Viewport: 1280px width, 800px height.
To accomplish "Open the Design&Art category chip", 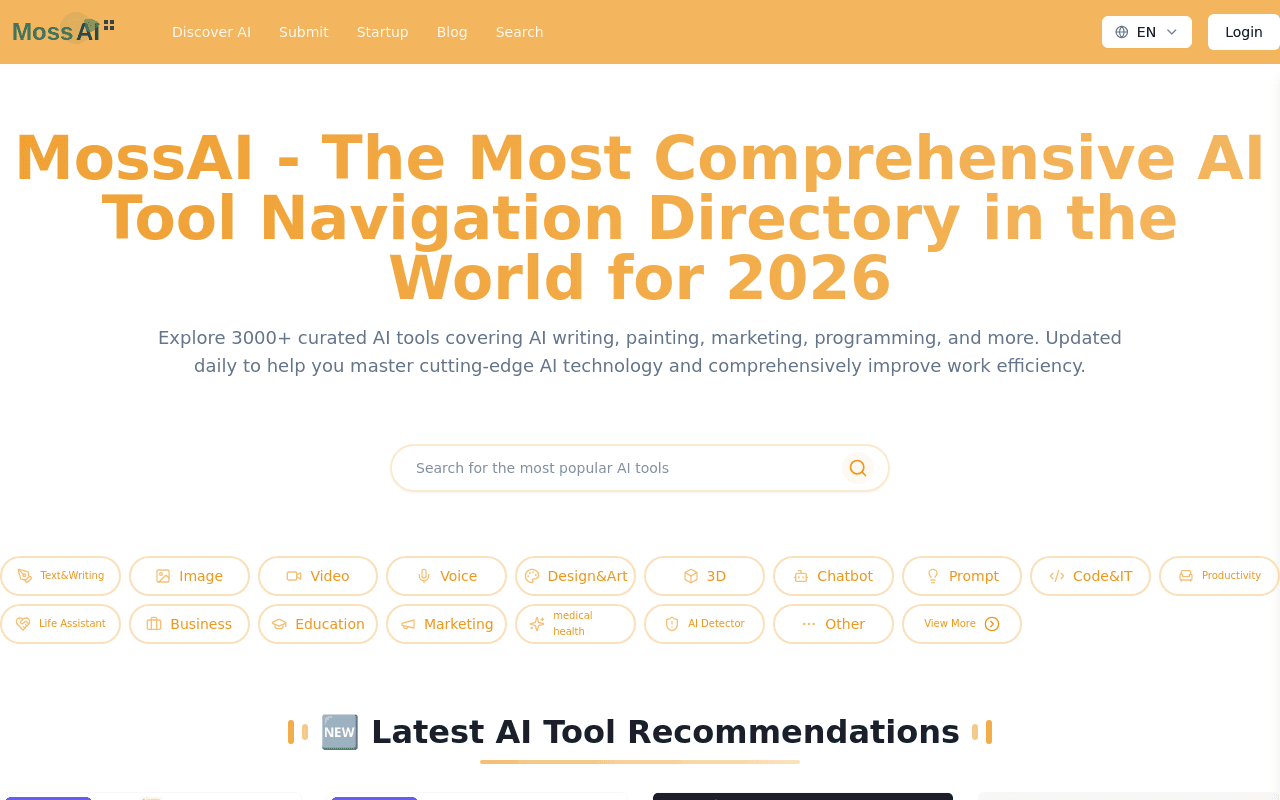I will point(576,576).
